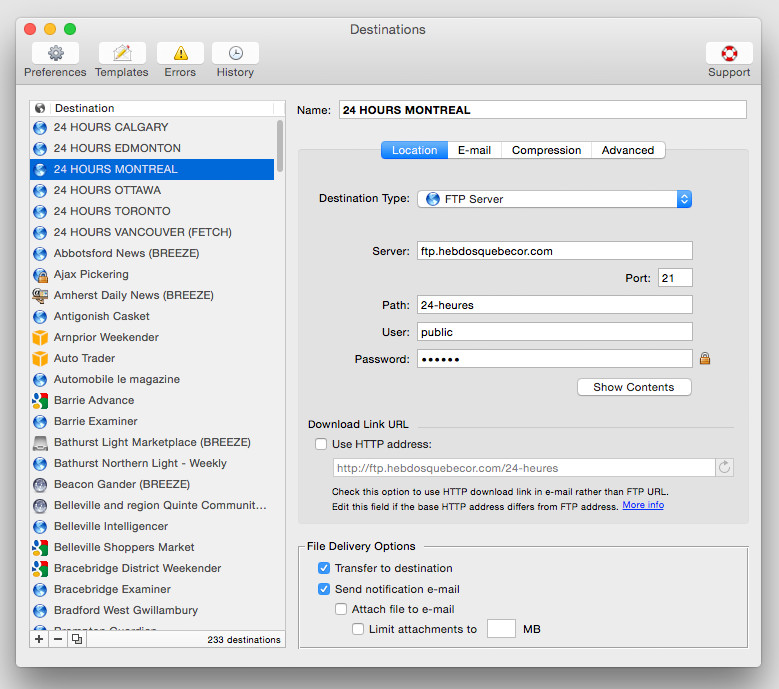Screen dimensions: 779x689
Task: Uncheck Transfer to destination
Action: click(324, 568)
